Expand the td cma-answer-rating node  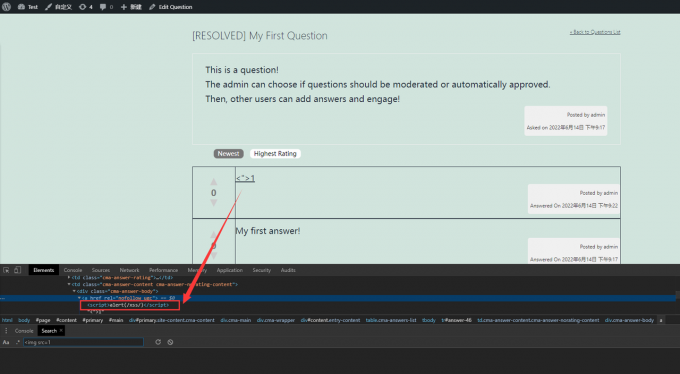[69, 277]
